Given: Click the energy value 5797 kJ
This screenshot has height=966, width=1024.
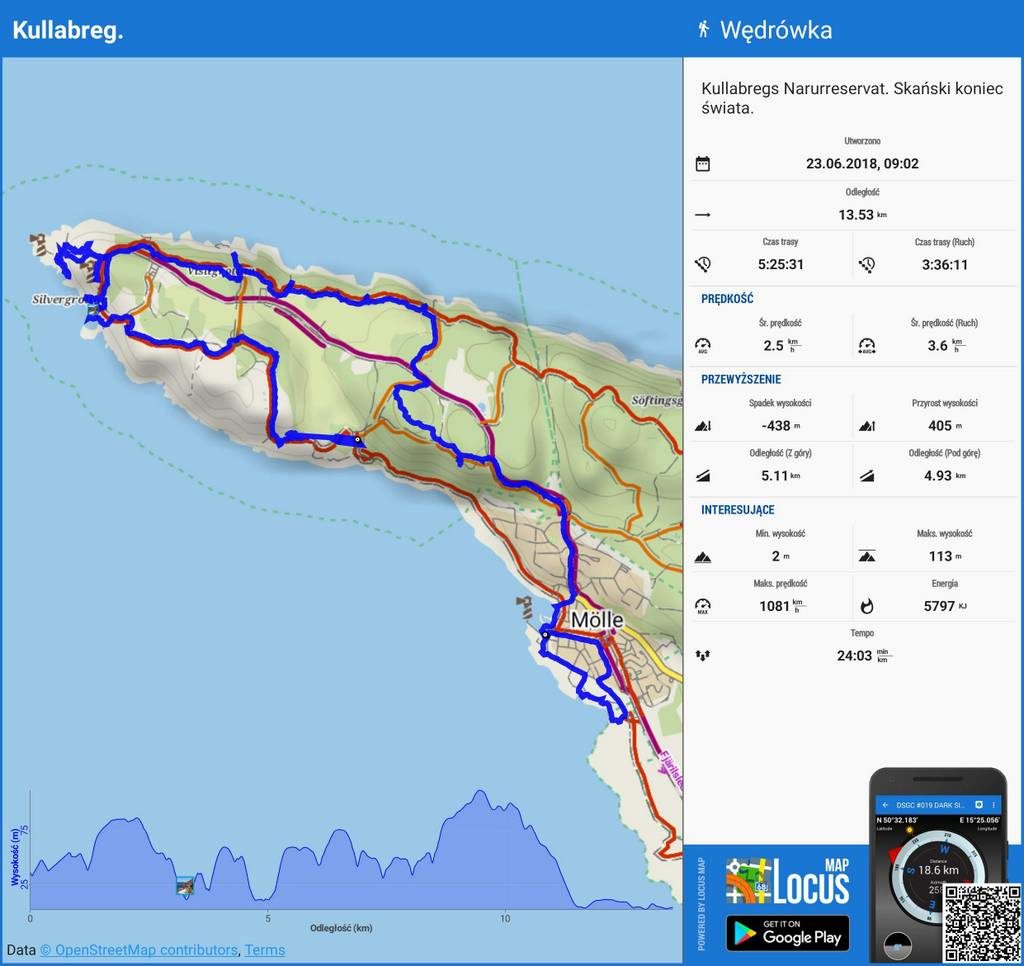Looking at the screenshot, I should 944,606.
